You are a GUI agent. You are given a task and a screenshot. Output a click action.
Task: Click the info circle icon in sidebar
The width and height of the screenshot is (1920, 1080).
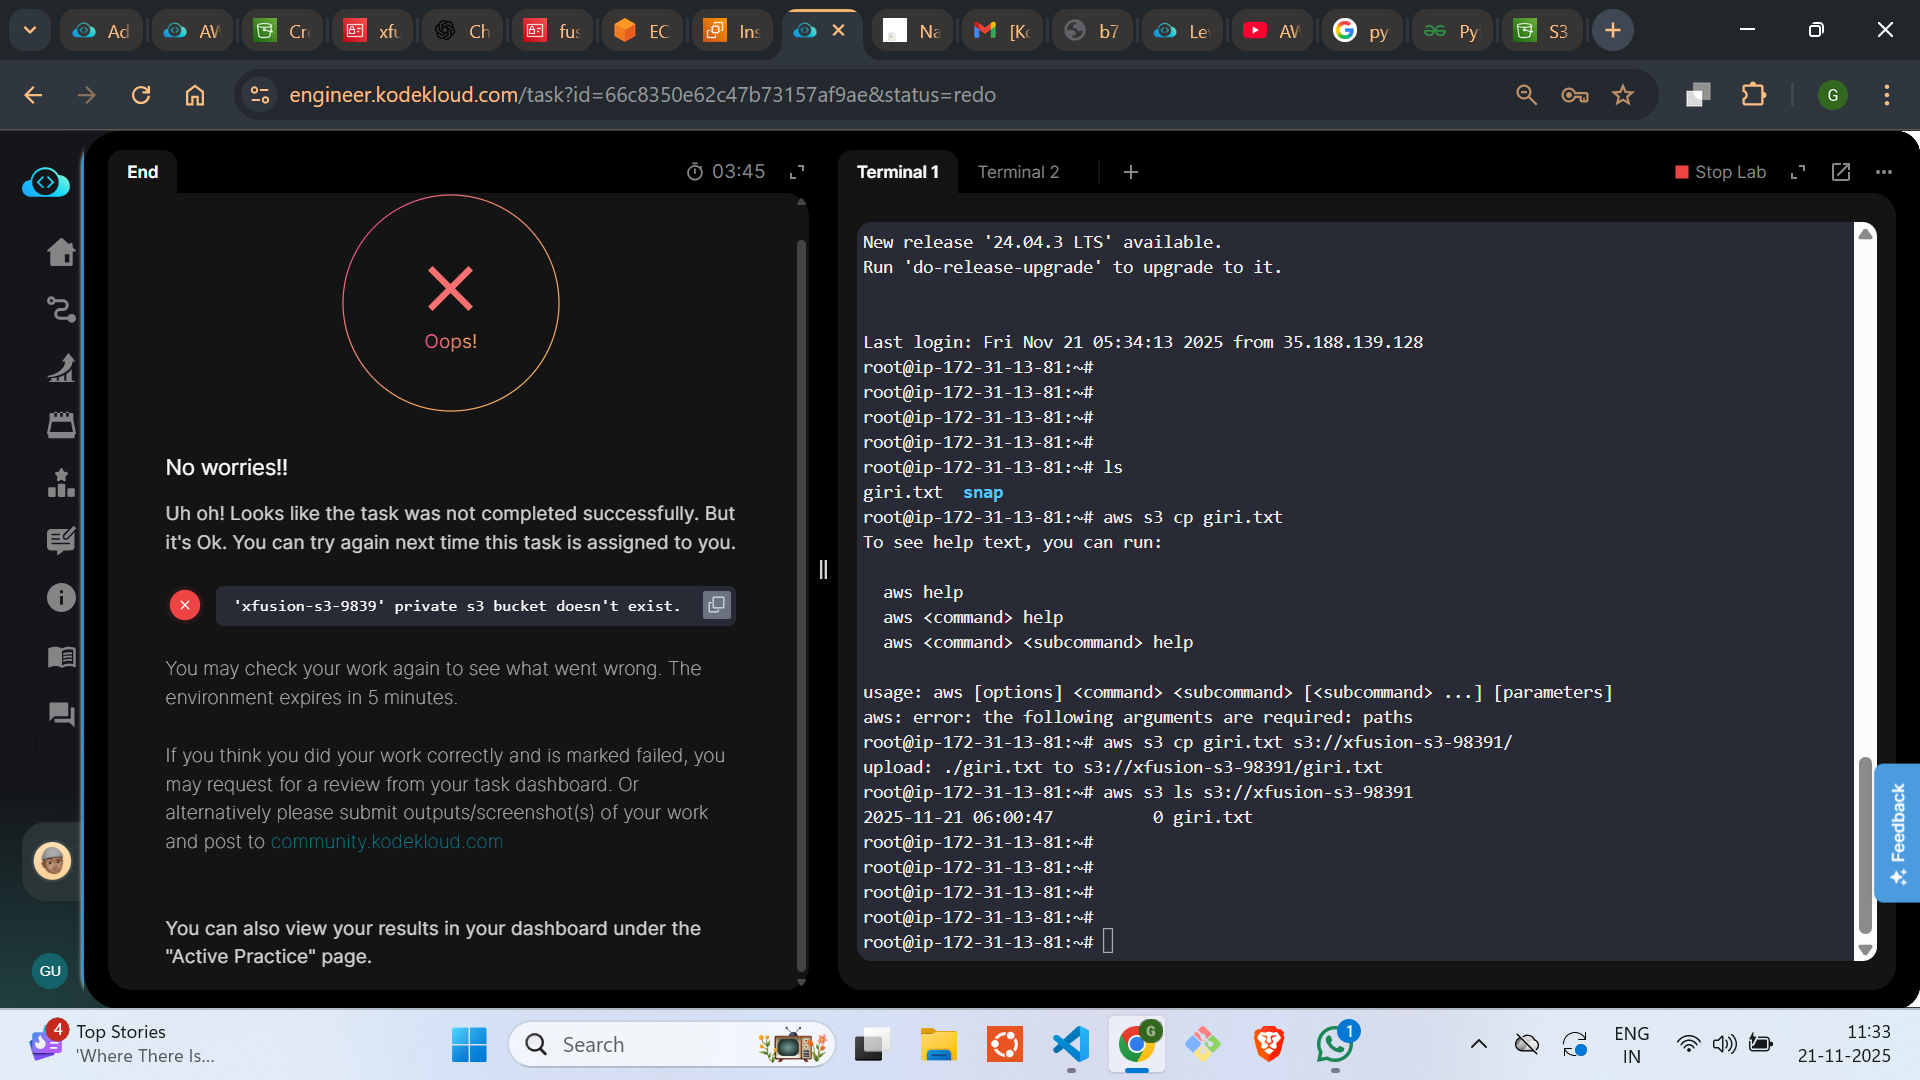coord(61,598)
